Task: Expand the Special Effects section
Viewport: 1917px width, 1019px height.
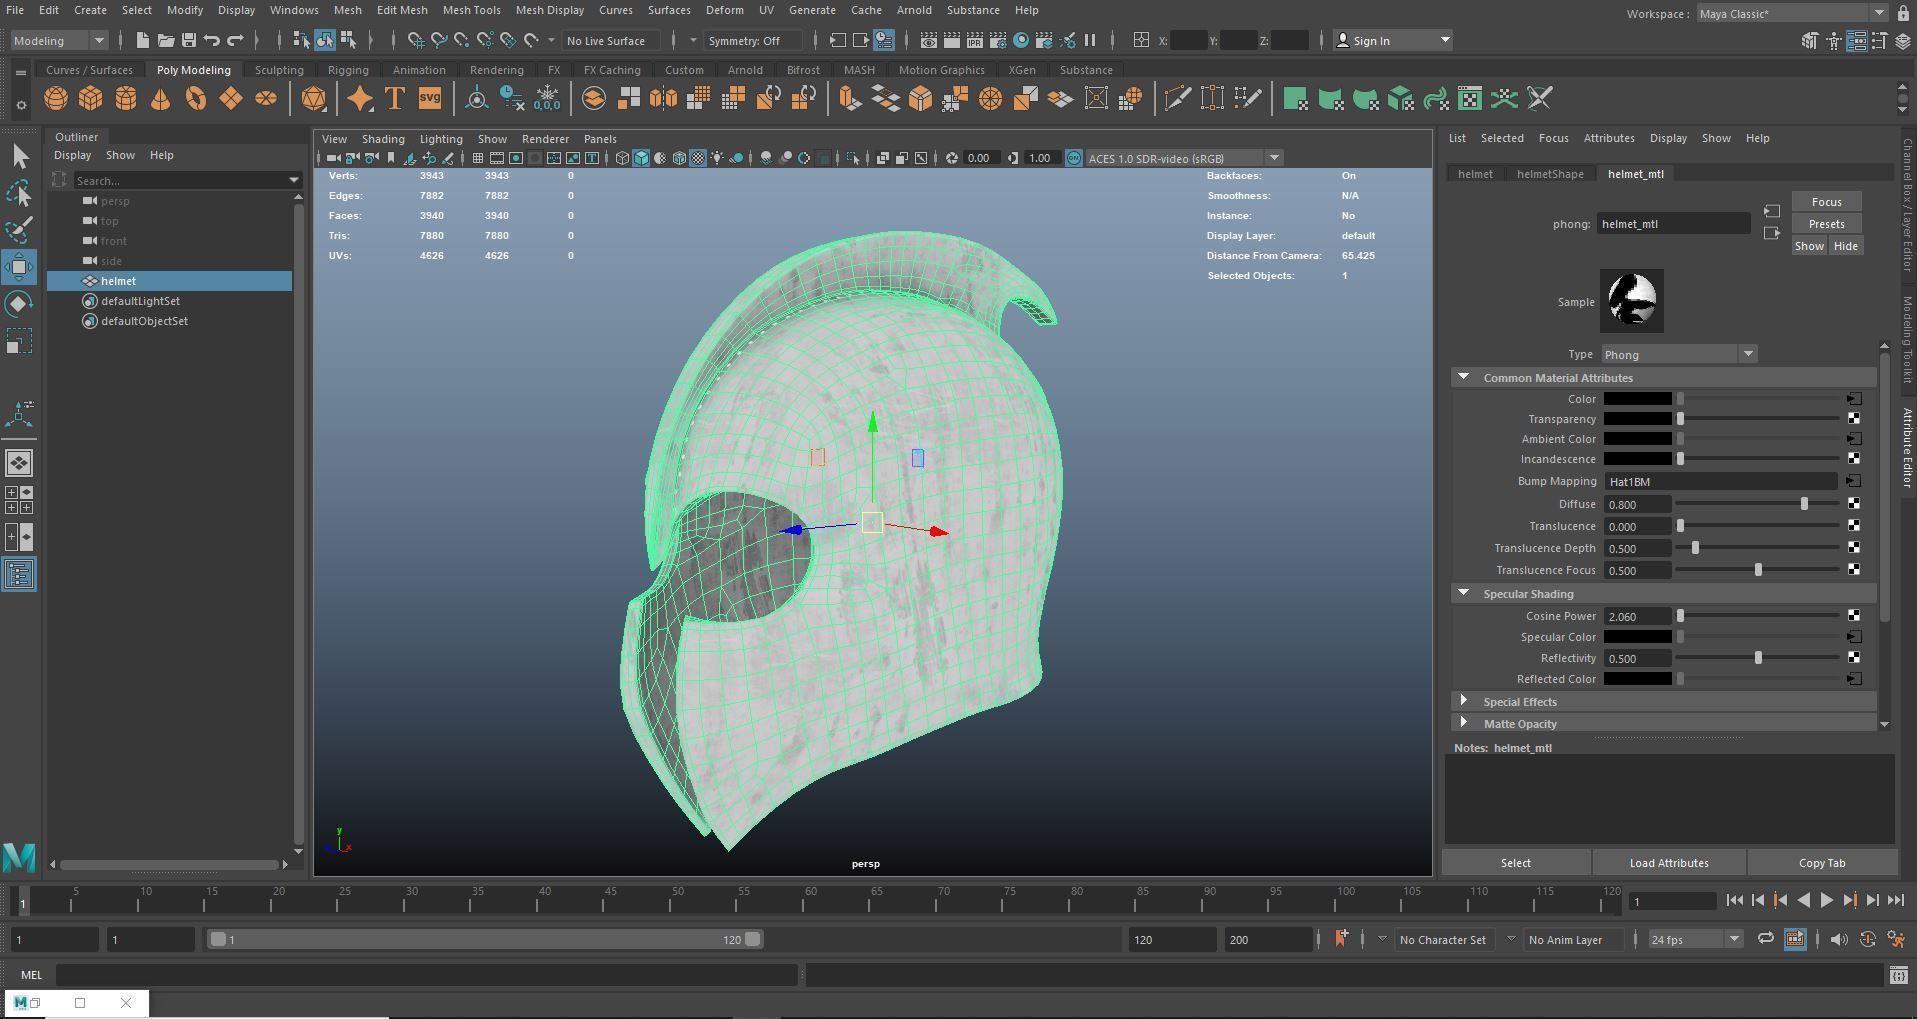Action: pyautogui.click(x=1464, y=701)
